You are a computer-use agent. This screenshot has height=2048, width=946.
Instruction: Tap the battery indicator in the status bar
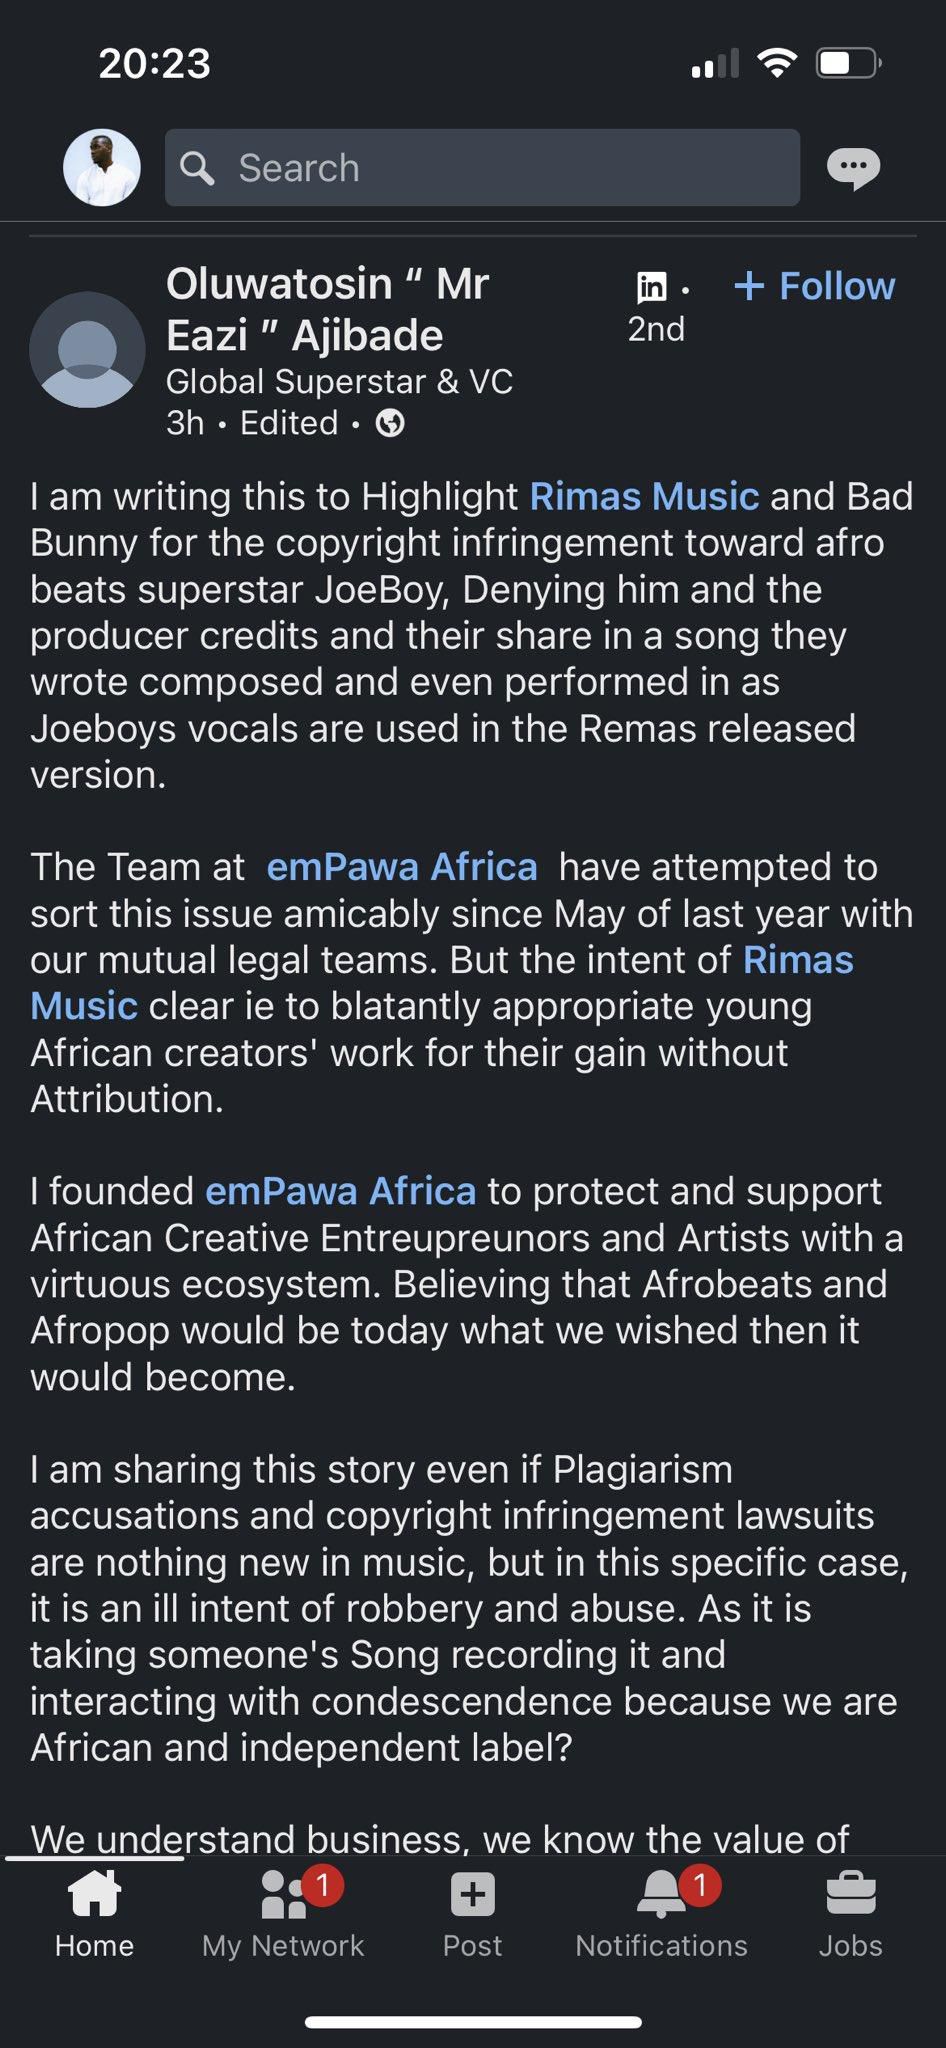846,62
